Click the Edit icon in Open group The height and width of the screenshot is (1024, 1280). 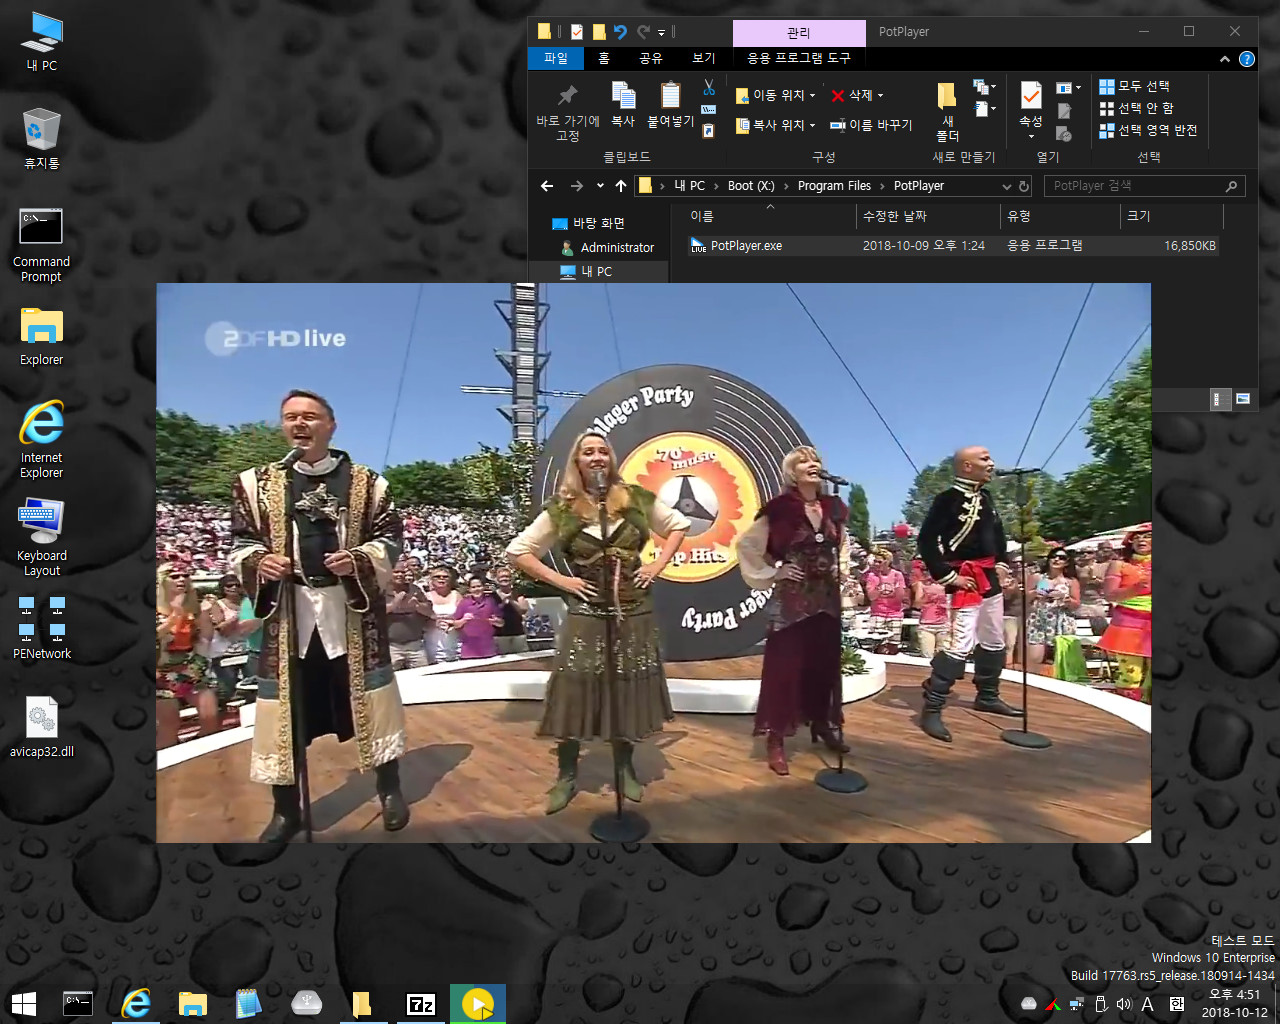1064,110
